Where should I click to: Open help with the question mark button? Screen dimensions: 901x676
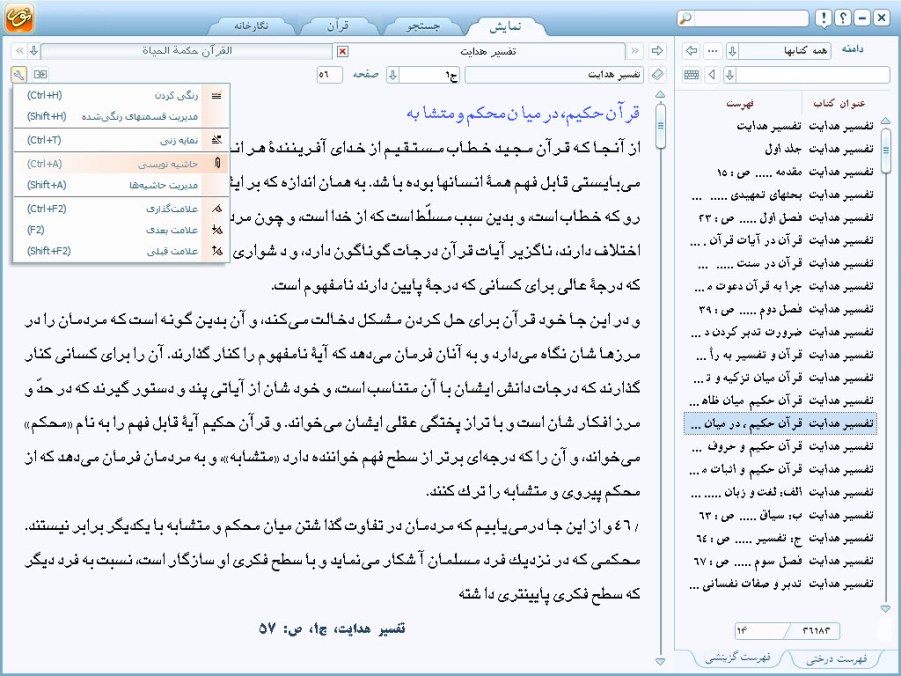pos(843,18)
